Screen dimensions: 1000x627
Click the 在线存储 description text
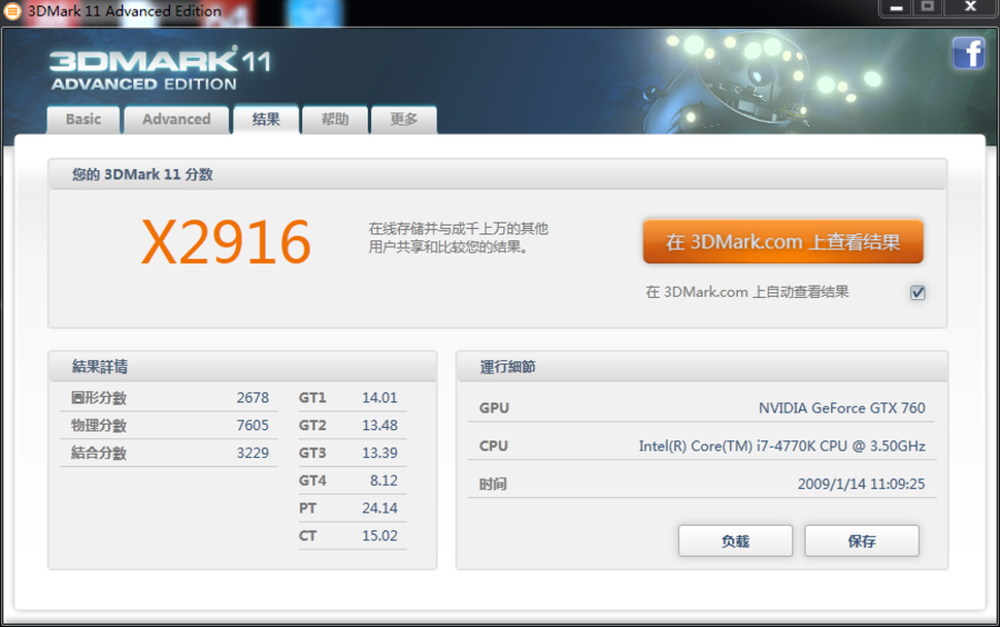(x=458, y=237)
